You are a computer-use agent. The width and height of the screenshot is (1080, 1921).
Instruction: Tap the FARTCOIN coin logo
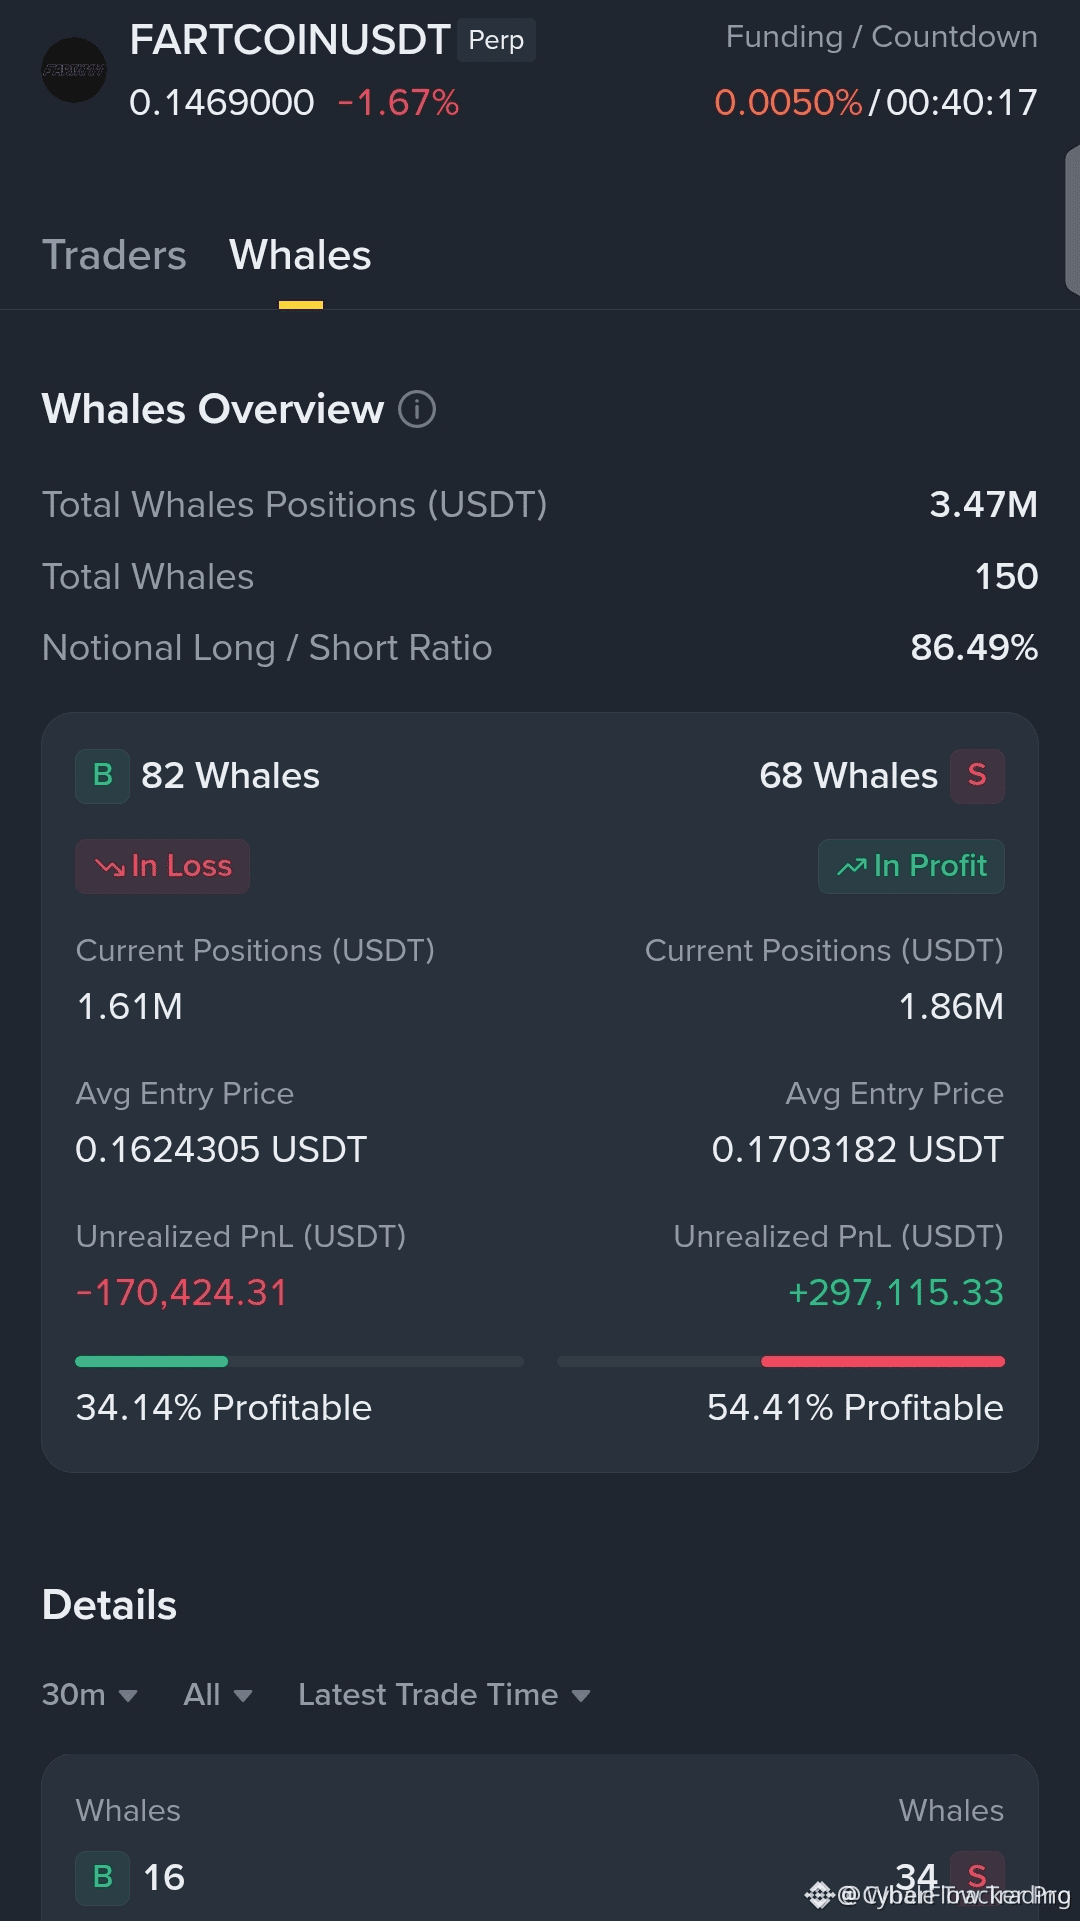point(74,70)
